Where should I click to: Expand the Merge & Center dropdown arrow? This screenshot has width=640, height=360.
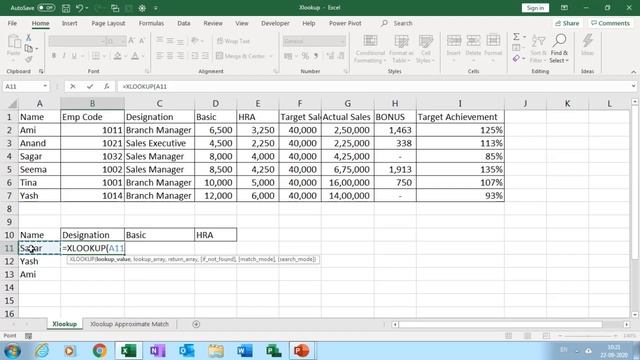tap(271, 56)
